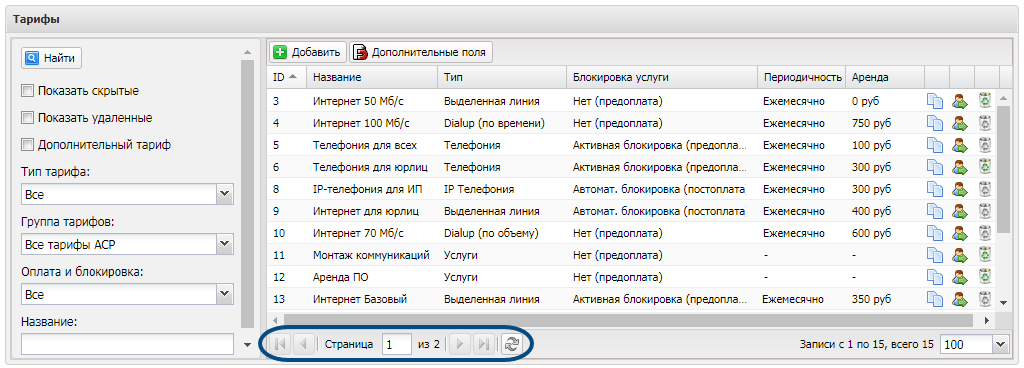Copy tariff Интернет 50 Мб/с icon
Image resolution: width=1024 pixels, height=368 pixels.
point(936,101)
